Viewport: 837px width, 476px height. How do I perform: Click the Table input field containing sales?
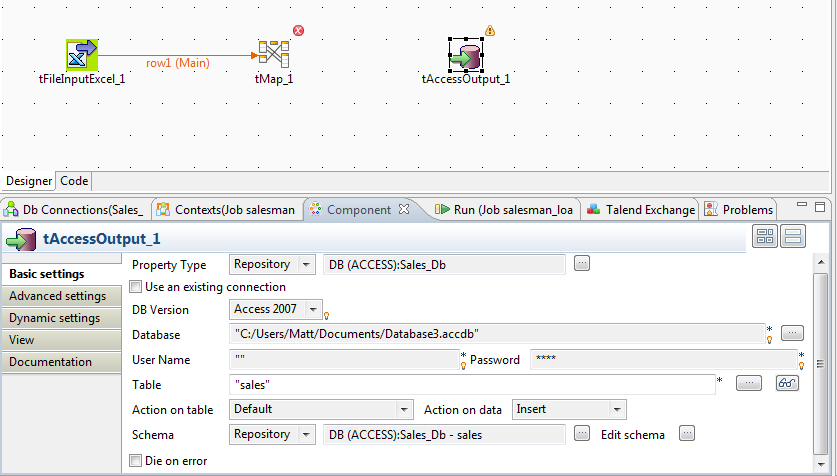tap(472, 384)
